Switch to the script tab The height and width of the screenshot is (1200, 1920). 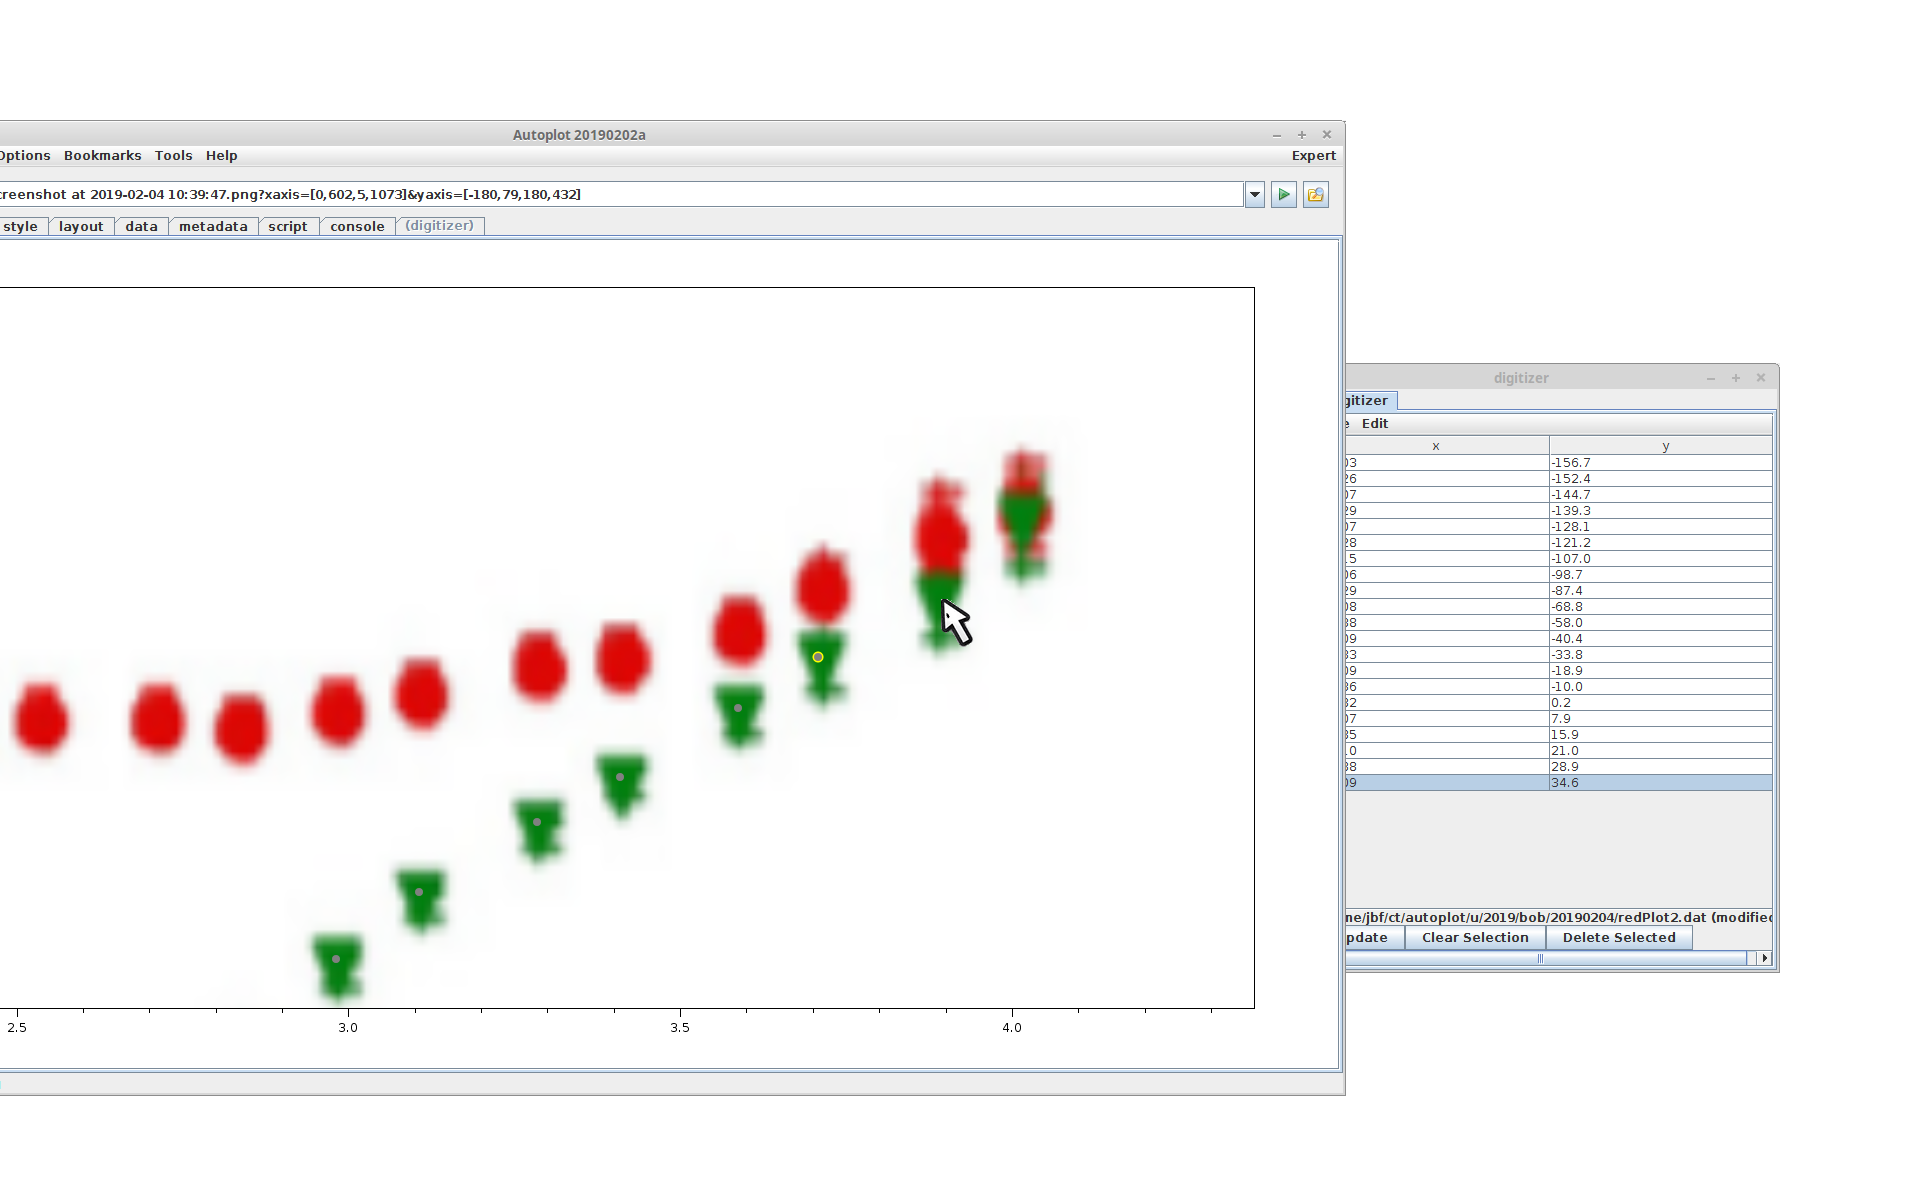(x=288, y=227)
